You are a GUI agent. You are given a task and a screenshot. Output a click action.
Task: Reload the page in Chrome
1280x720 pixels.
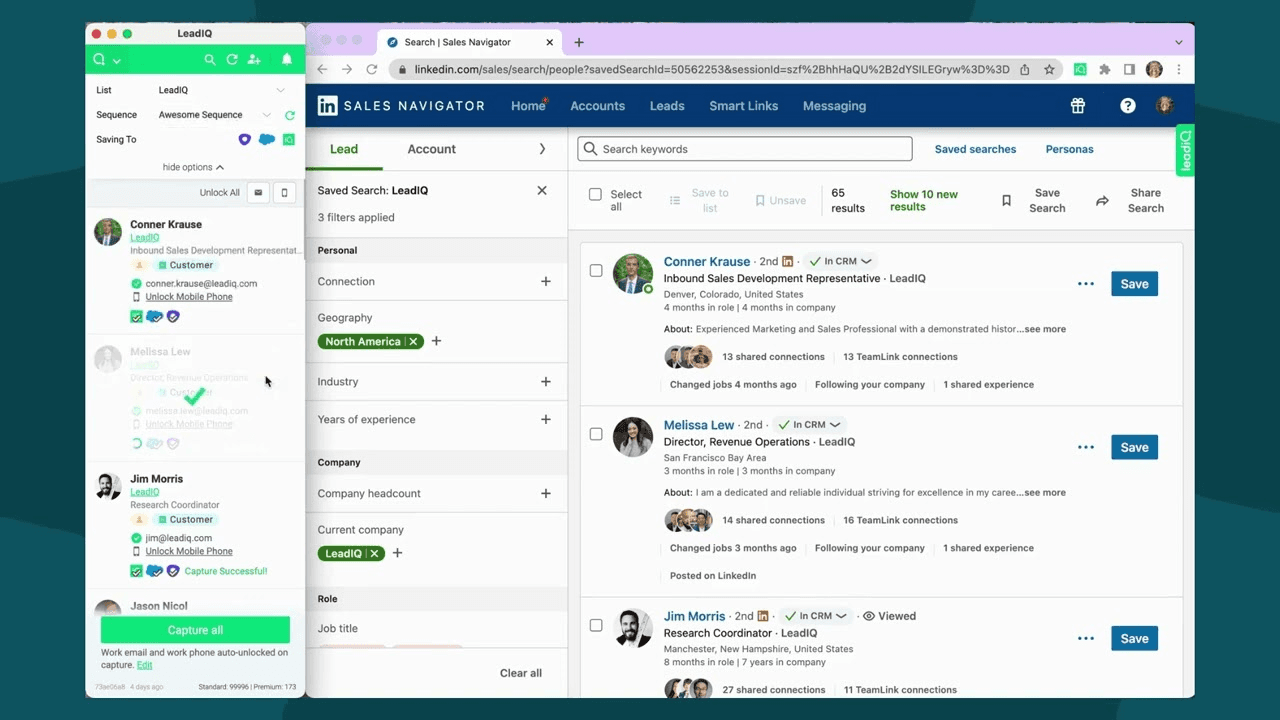371,69
